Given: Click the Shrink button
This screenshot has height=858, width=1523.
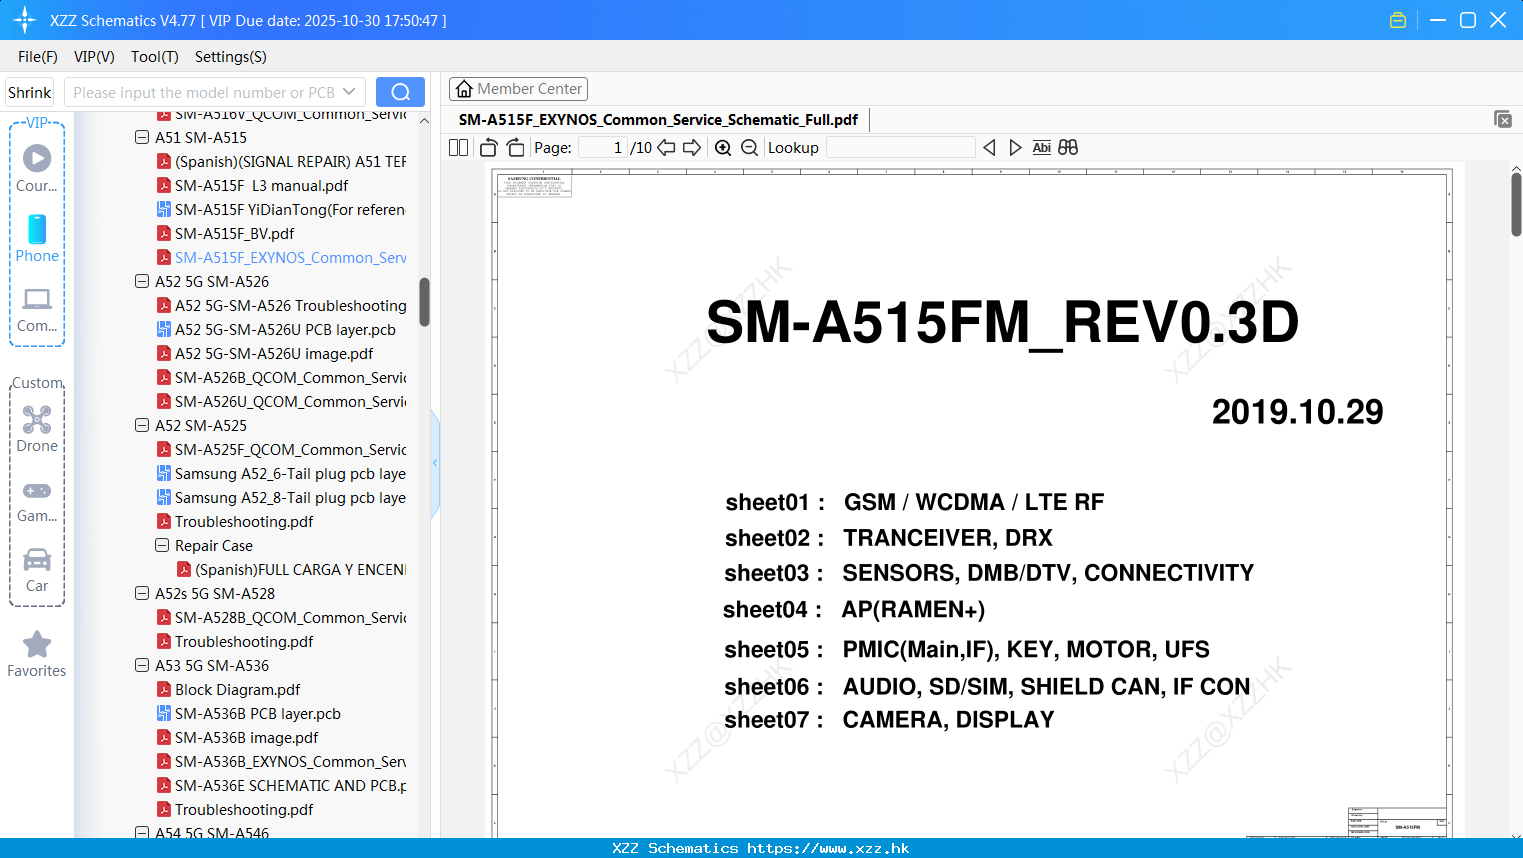Looking at the screenshot, I should 30,92.
